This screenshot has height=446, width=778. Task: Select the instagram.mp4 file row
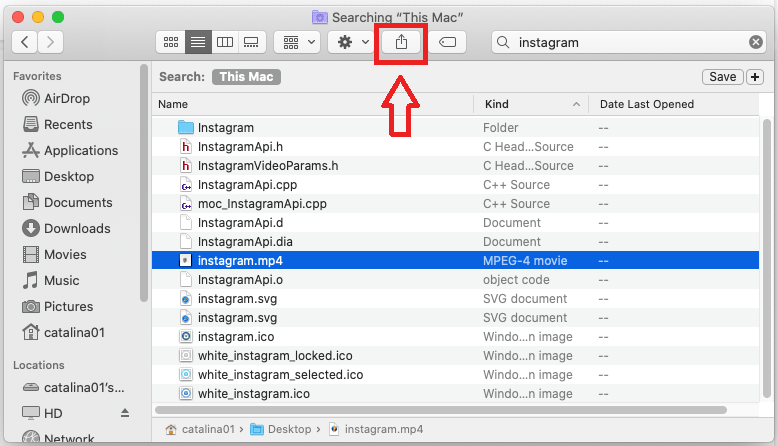455,260
